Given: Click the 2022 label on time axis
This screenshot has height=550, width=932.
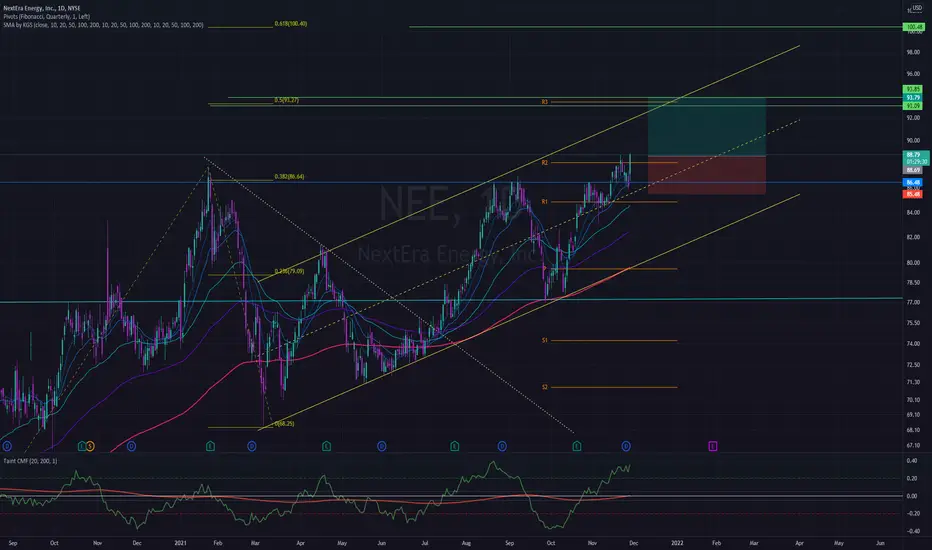Looking at the screenshot, I should pos(677,543).
